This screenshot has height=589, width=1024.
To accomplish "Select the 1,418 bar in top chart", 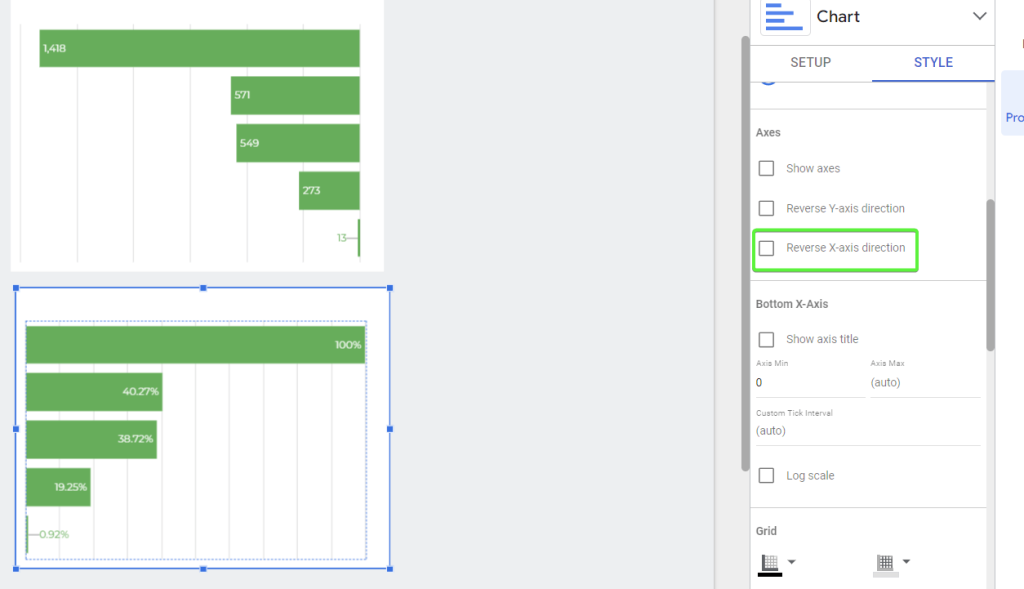I will (x=199, y=48).
